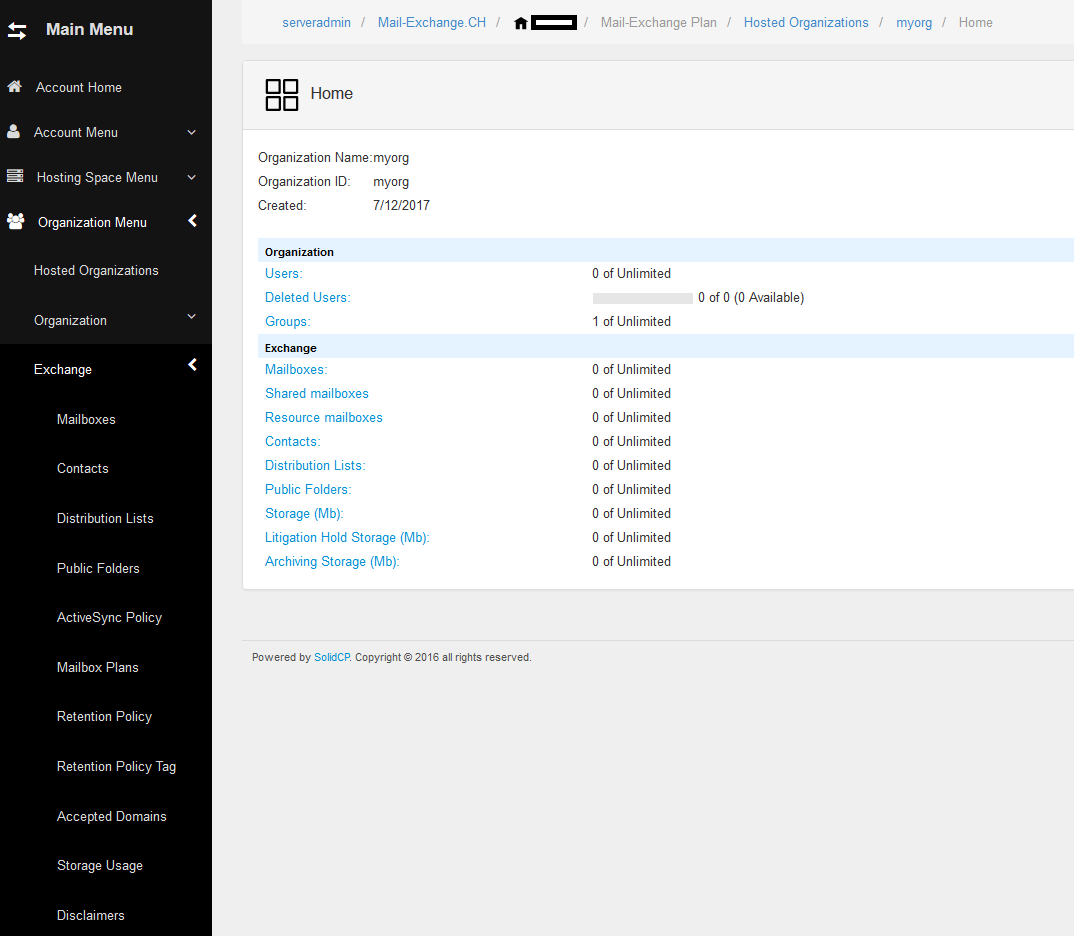Open Accepted Domains in the sidebar

coord(112,817)
